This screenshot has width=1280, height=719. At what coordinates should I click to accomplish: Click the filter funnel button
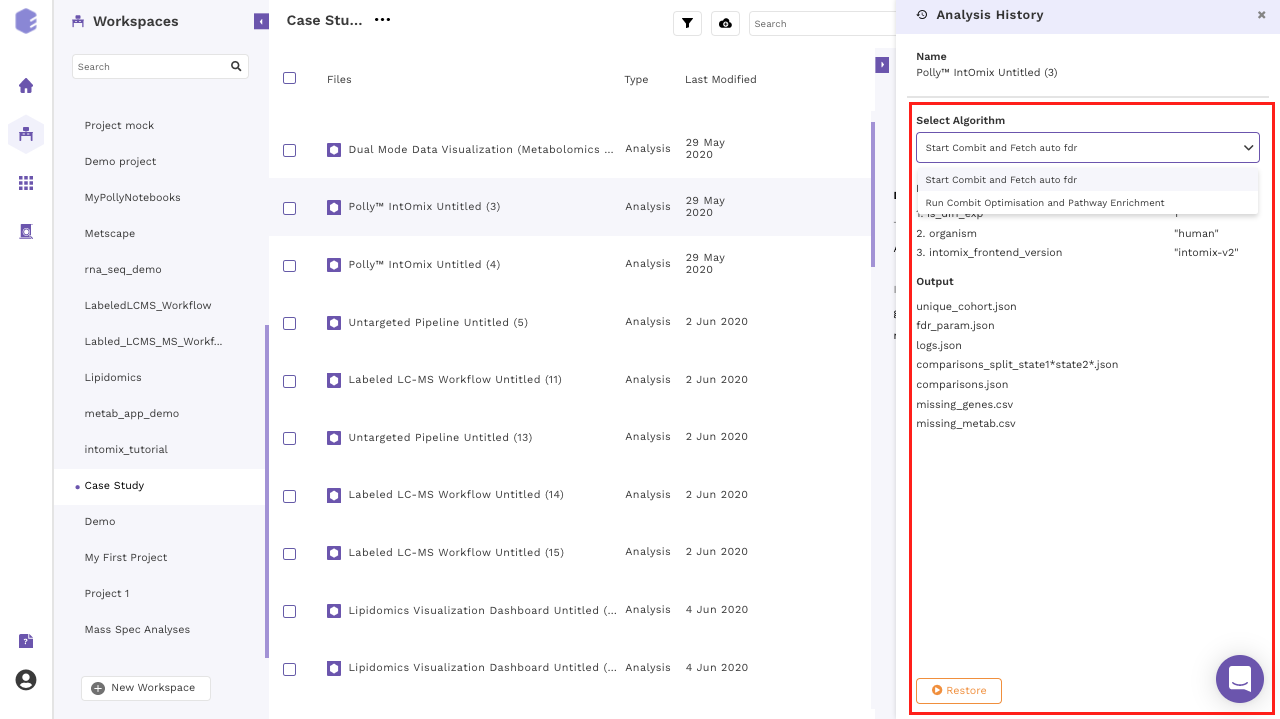pos(687,23)
